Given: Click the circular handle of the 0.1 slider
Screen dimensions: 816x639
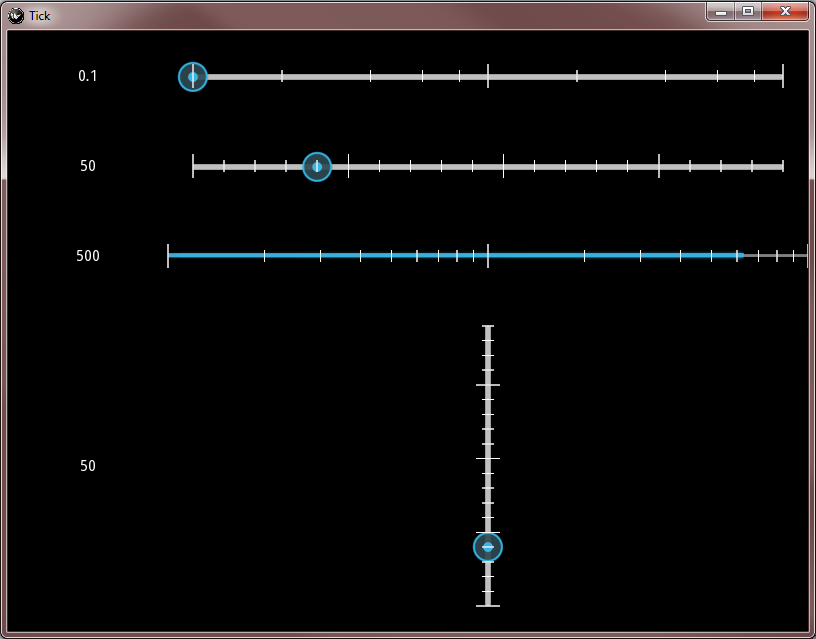Looking at the screenshot, I should (193, 77).
